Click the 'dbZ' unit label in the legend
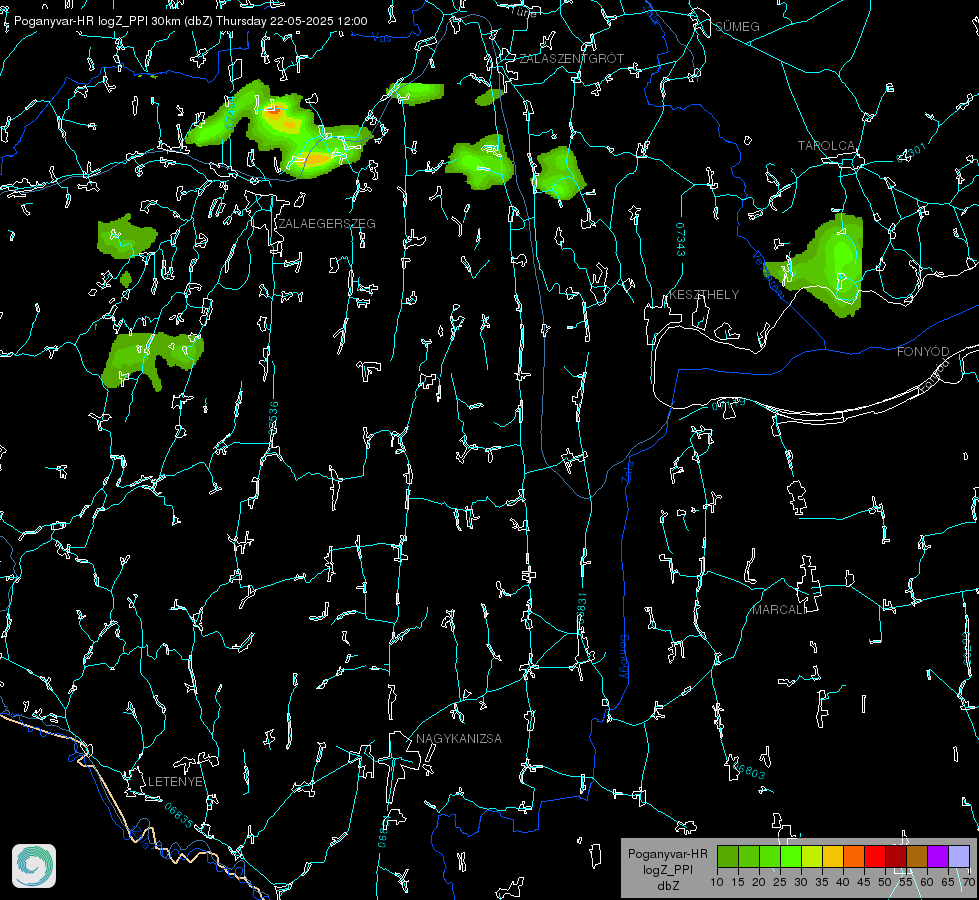 (667, 885)
